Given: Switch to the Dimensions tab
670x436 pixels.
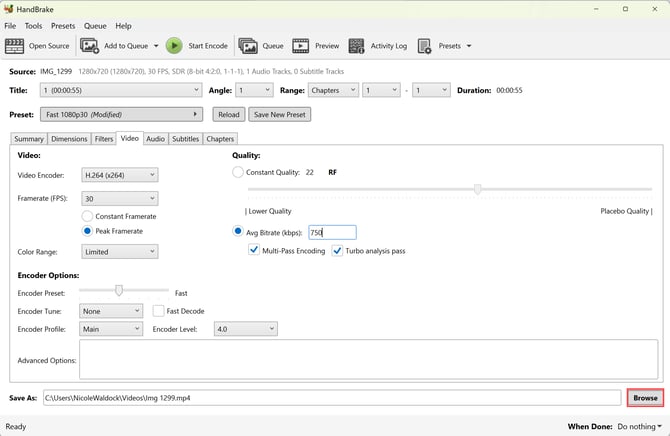Looking at the screenshot, I should click(69, 139).
